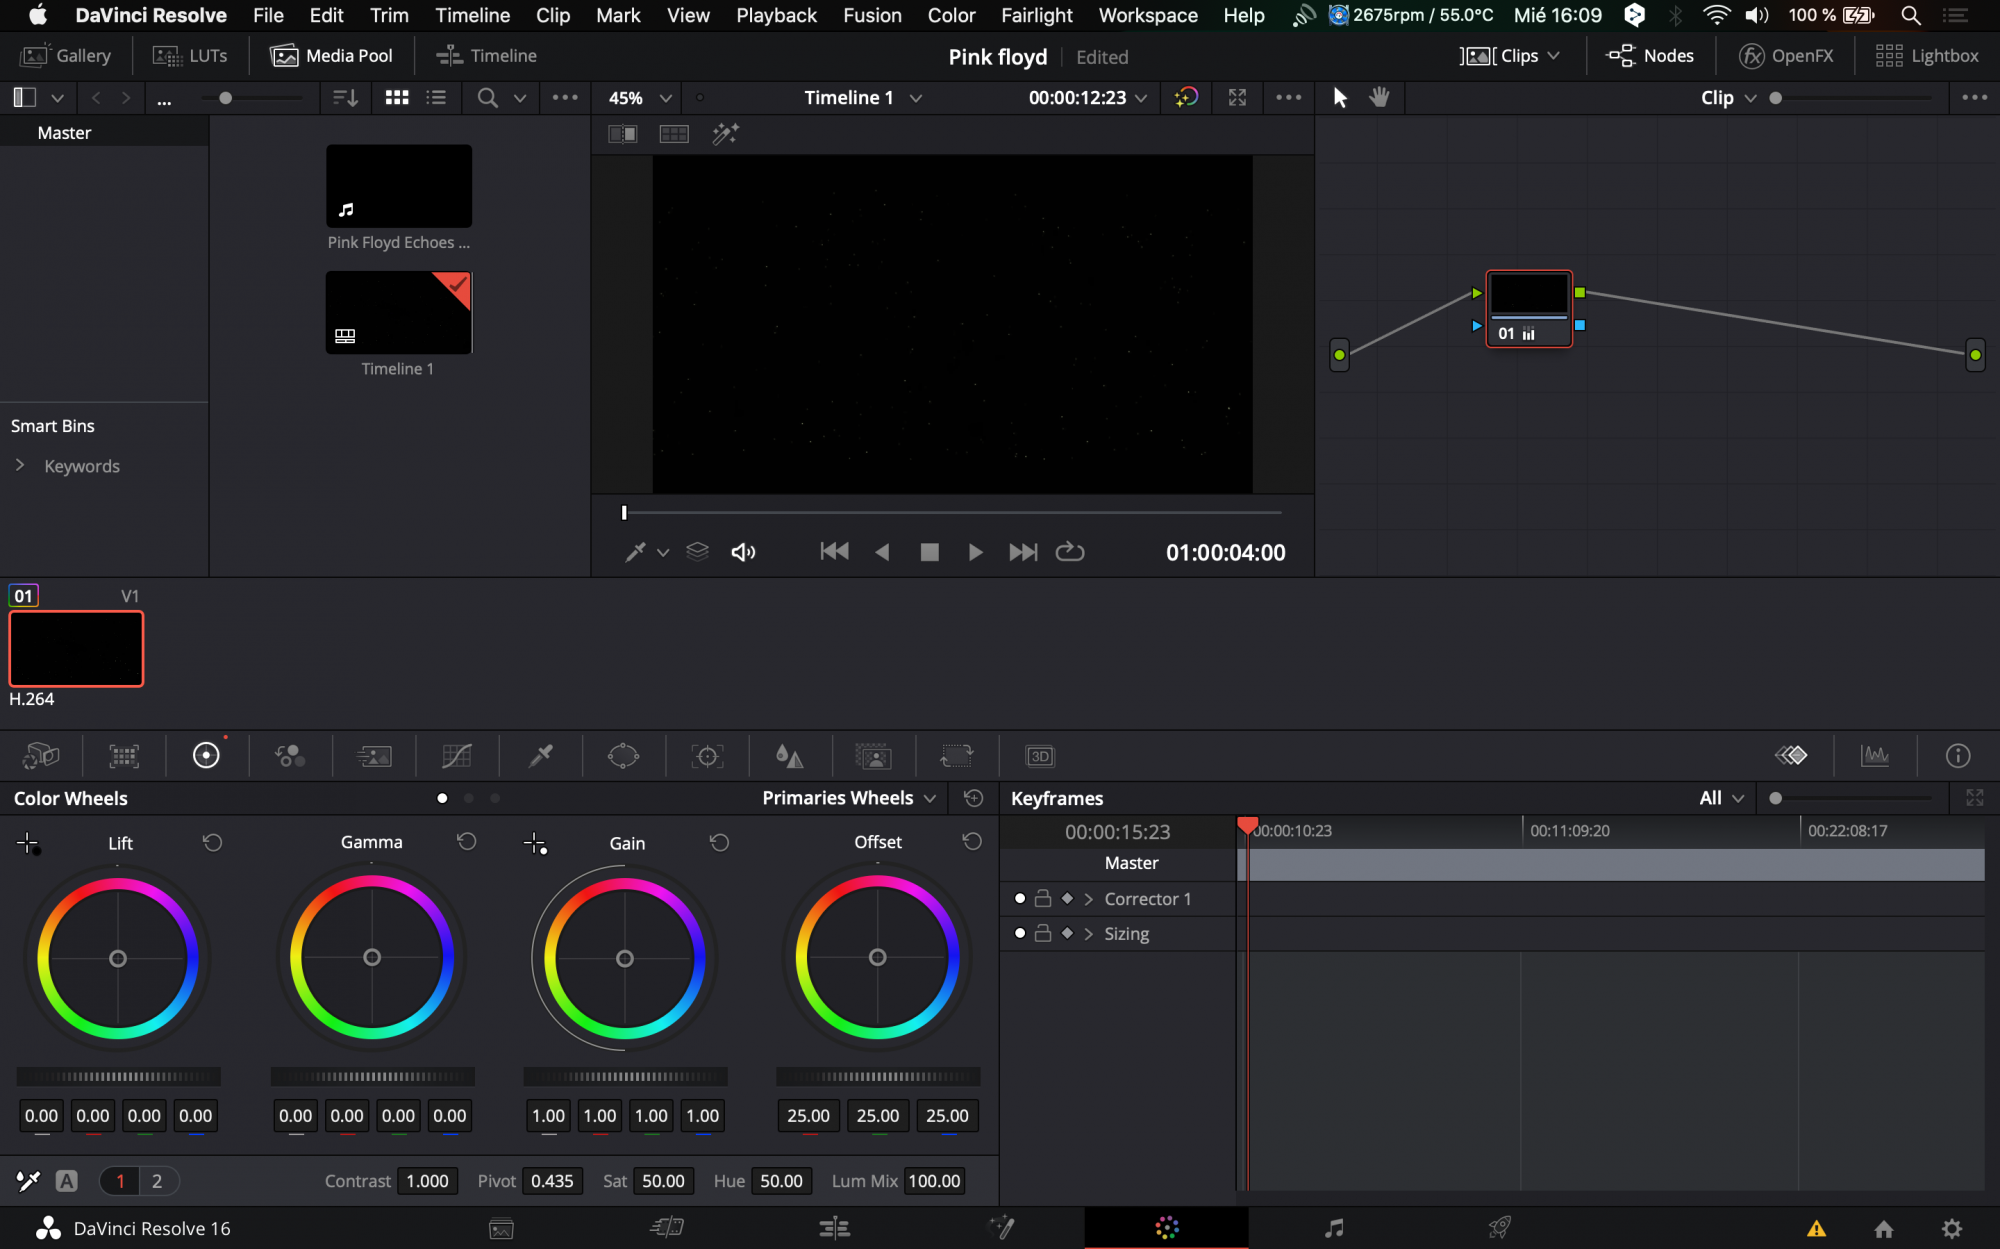Viewport: 2000px width, 1249px height.
Task: Open the LUTs panel
Action: (190, 56)
